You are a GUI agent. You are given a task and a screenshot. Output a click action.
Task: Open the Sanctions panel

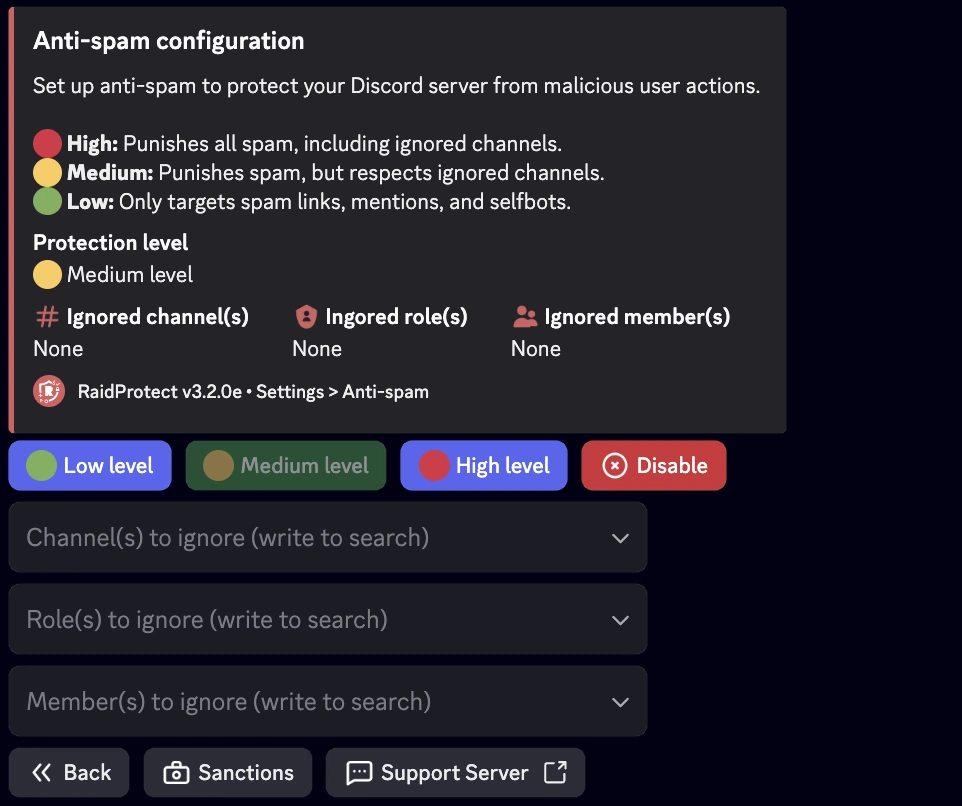click(227, 771)
